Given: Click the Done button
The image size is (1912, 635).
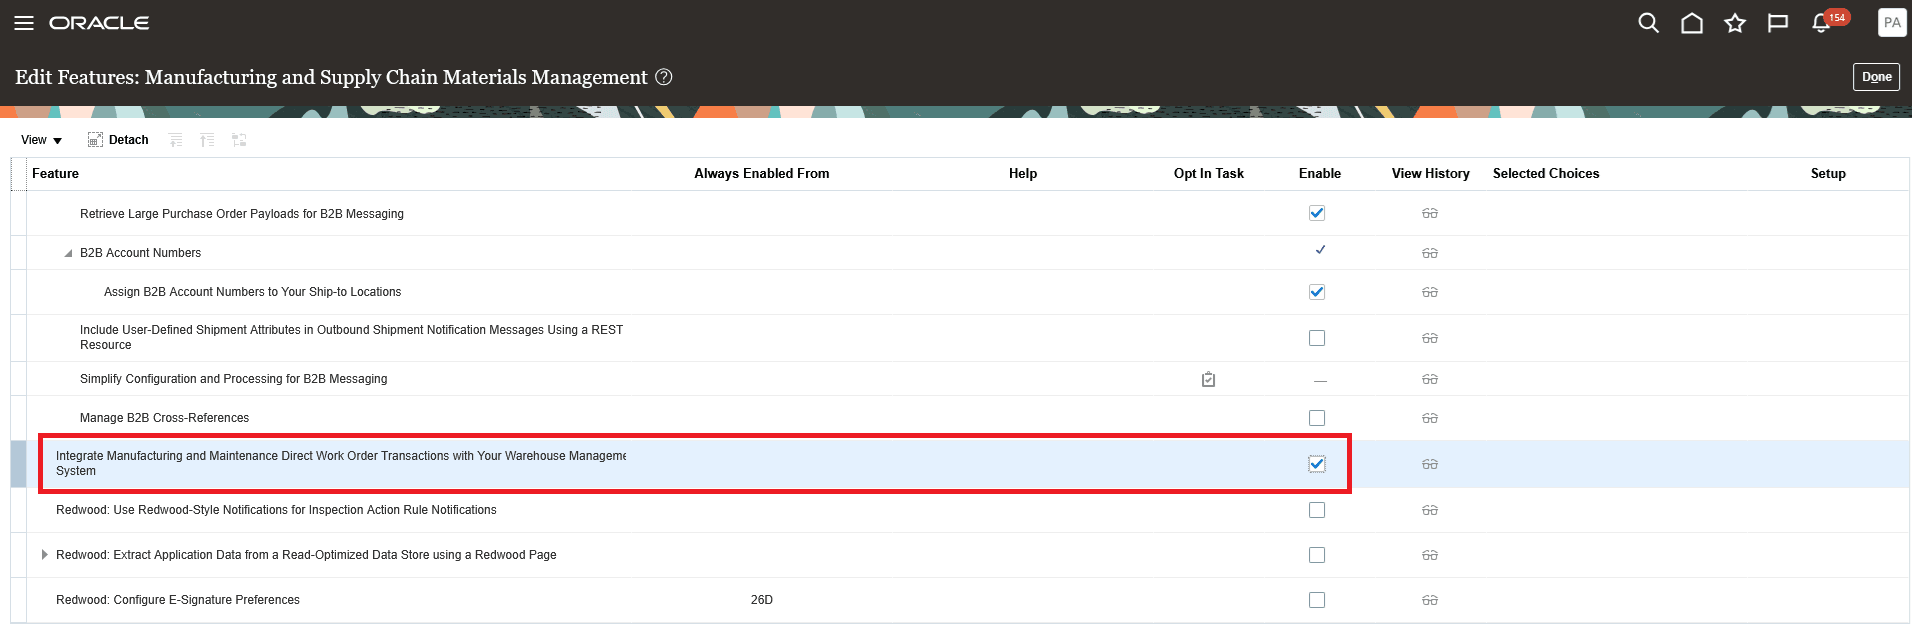Looking at the screenshot, I should [1876, 77].
